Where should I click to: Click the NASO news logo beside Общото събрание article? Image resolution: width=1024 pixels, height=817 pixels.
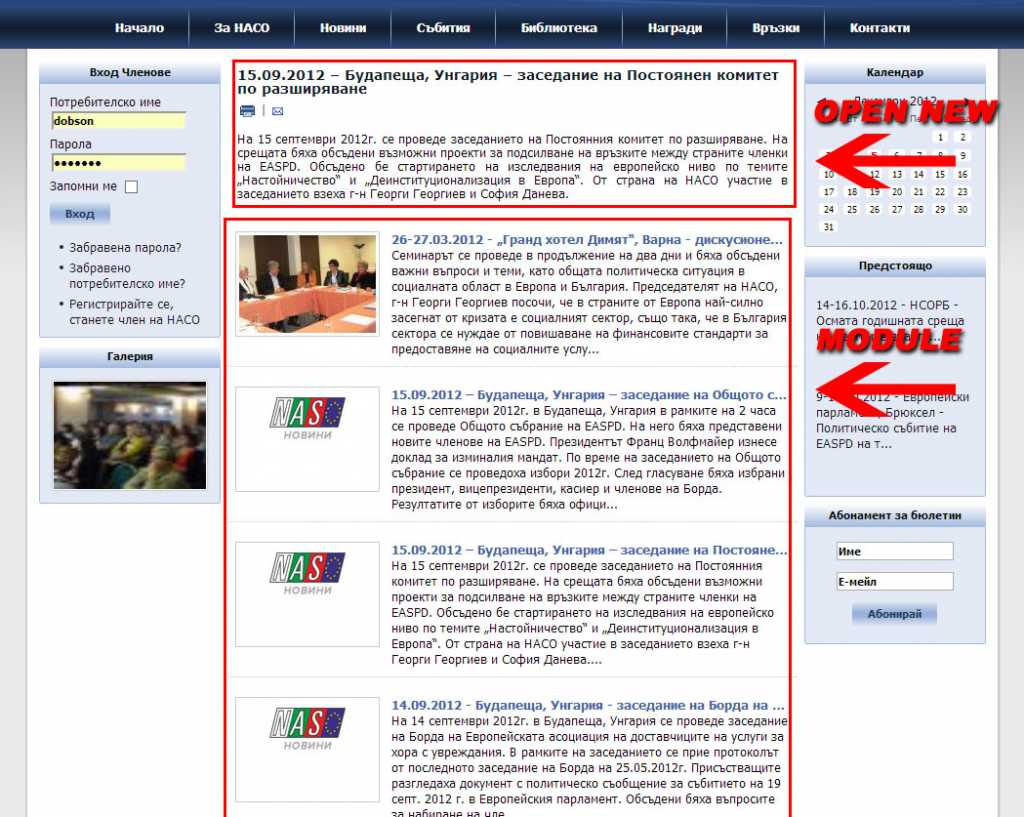click(307, 438)
